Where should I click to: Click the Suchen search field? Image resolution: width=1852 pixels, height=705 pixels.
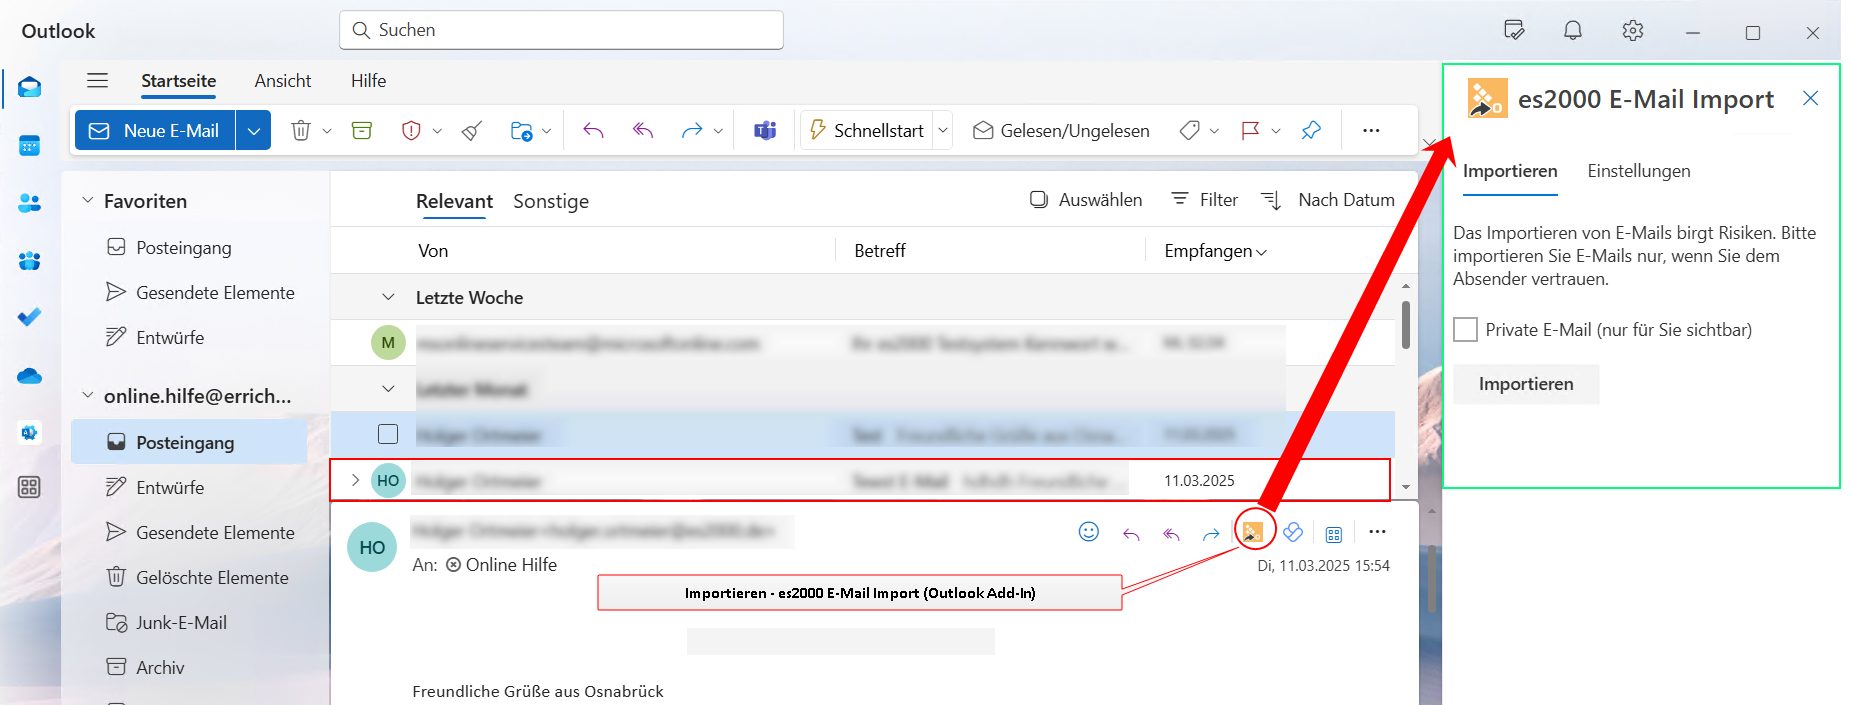point(561,30)
